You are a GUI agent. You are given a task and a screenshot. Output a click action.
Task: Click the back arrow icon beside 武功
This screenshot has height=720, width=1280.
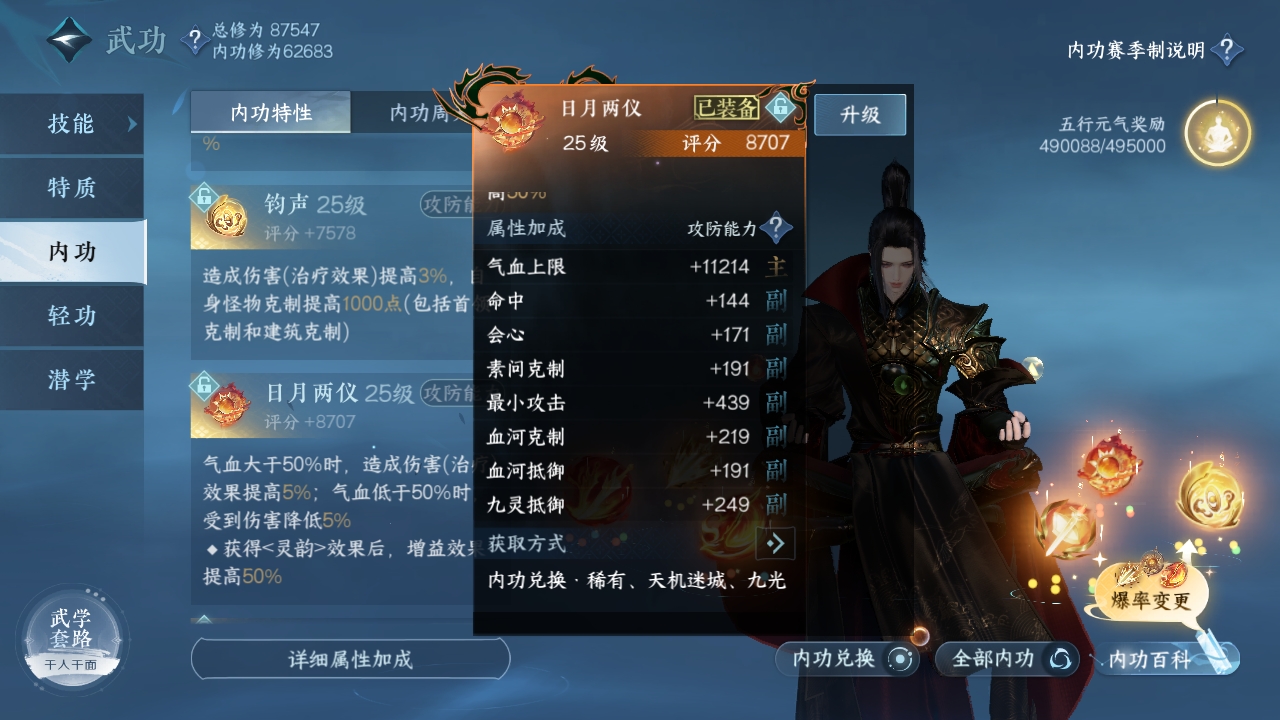[70, 40]
